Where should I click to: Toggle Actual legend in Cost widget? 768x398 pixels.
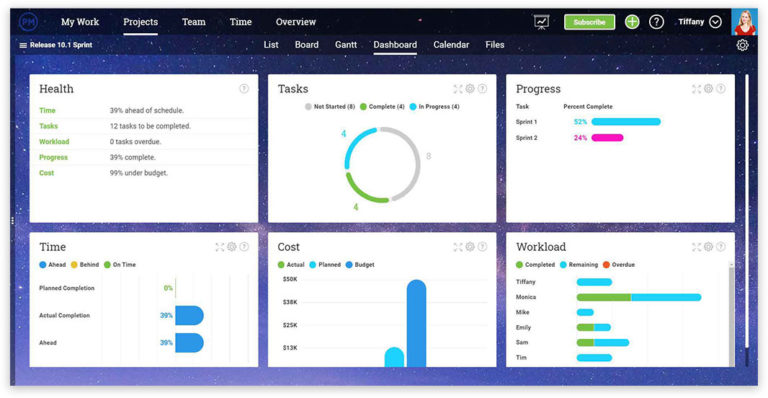291,264
